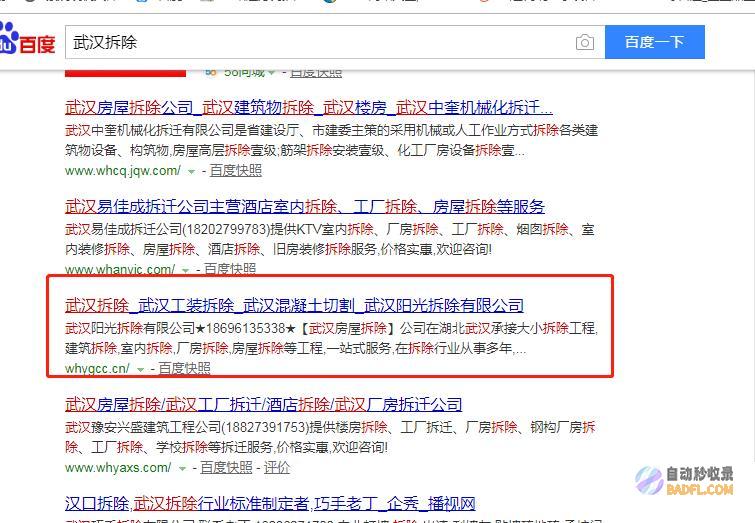Click snippet text 武汉易佳成拆迁公司(18202799783)
Image resolution: width=755 pixels, height=523 pixels.
click(x=167, y=229)
